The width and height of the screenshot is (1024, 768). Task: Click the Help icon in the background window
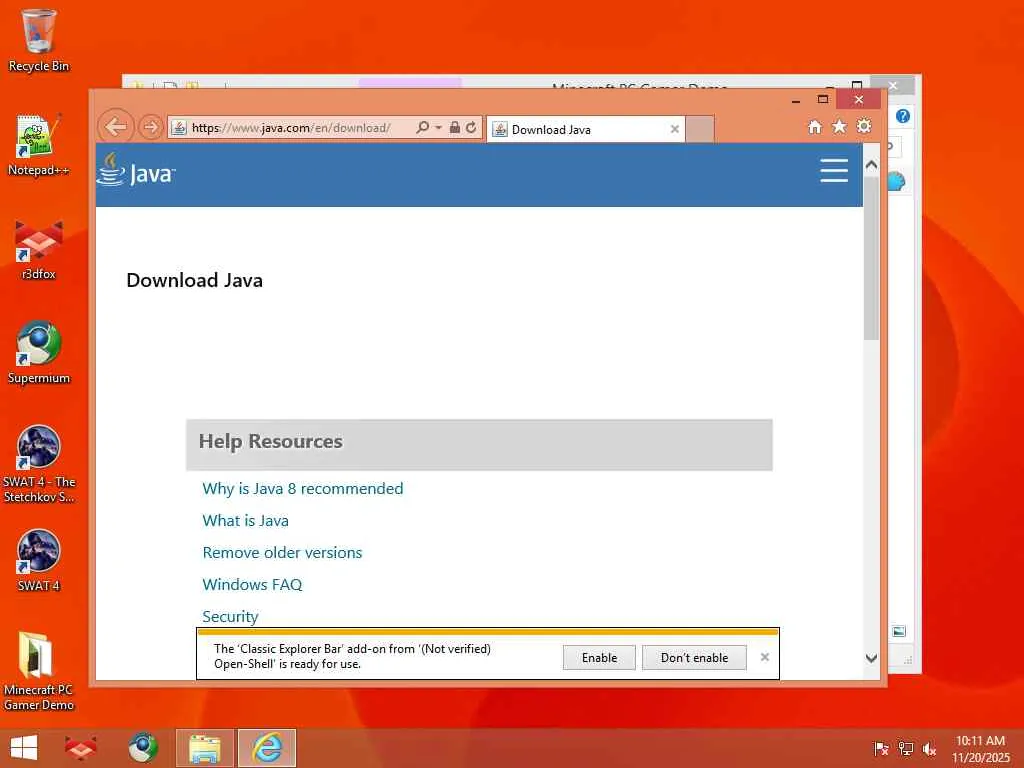point(903,116)
